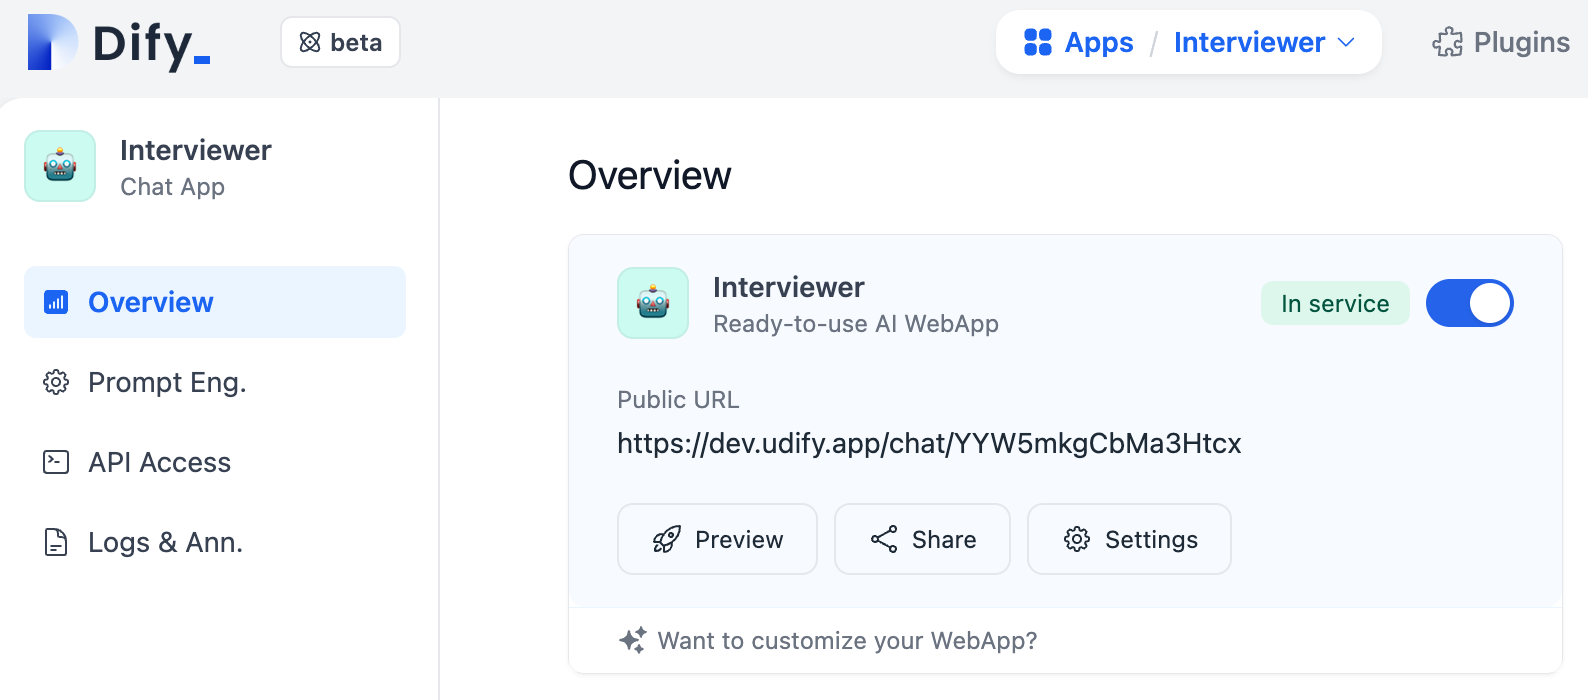Click the sparkle icon beside customize WebApp

point(632,640)
